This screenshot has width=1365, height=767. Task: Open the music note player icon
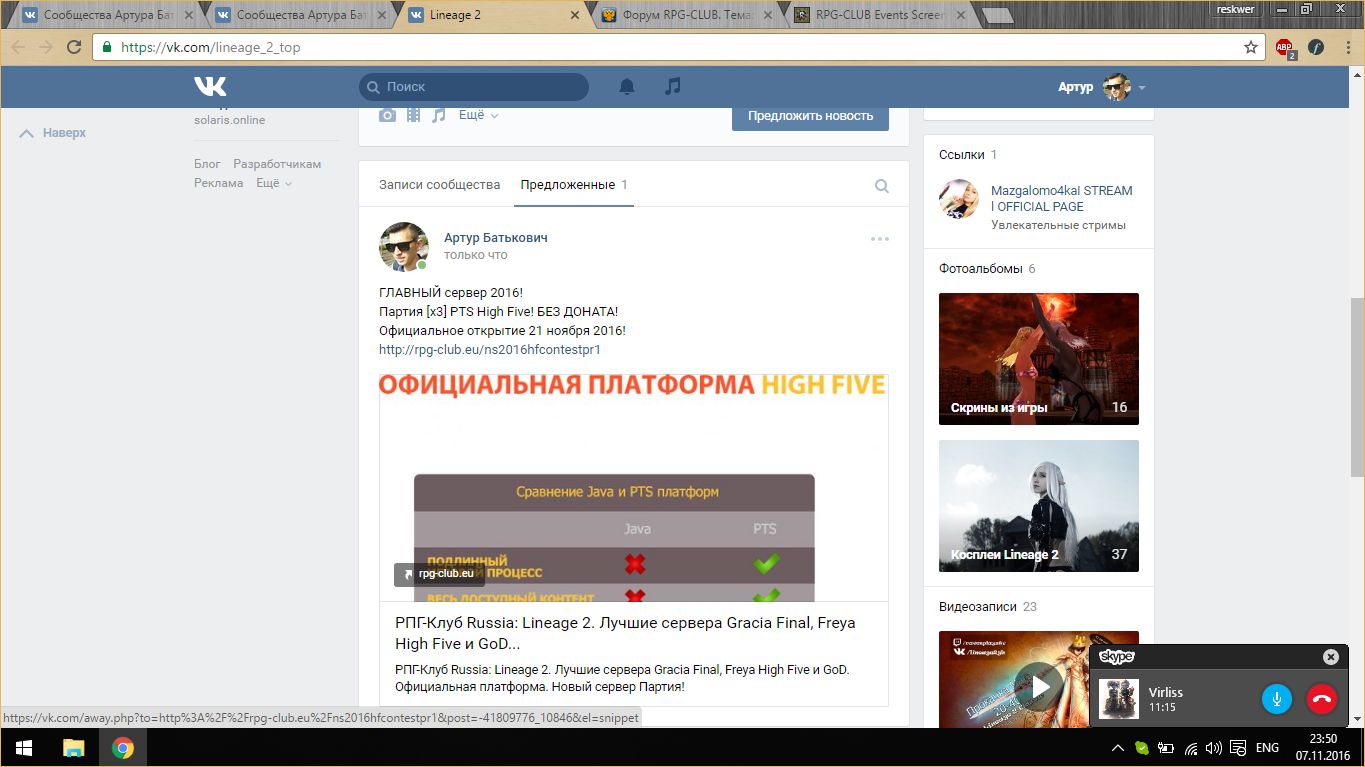tap(673, 87)
